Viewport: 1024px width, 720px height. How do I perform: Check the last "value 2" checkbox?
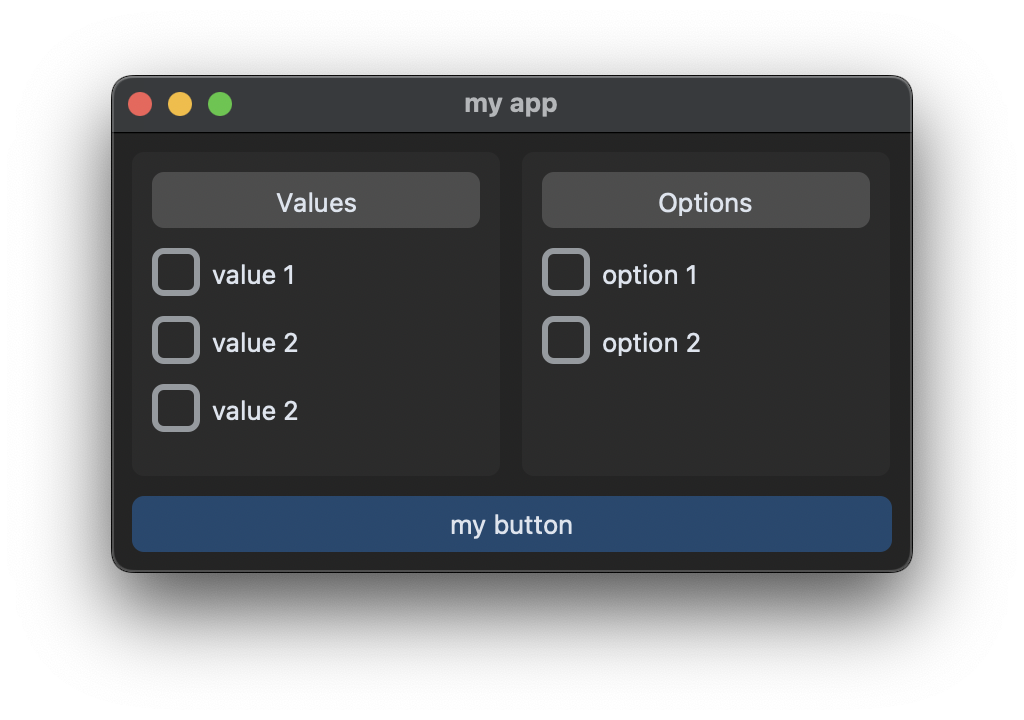coord(176,408)
